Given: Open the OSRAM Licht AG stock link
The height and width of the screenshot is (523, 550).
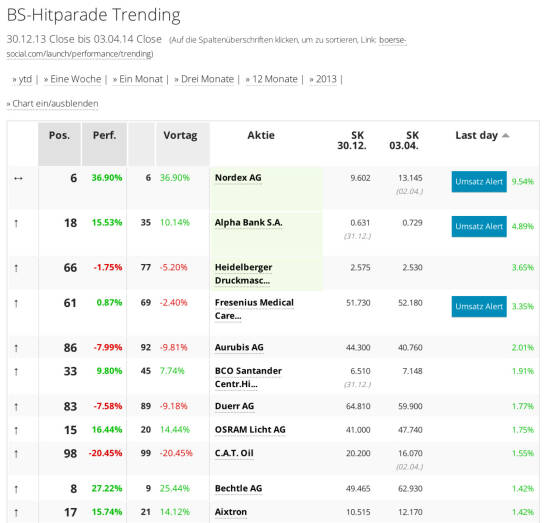Looking at the screenshot, I should pyautogui.click(x=250, y=430).
